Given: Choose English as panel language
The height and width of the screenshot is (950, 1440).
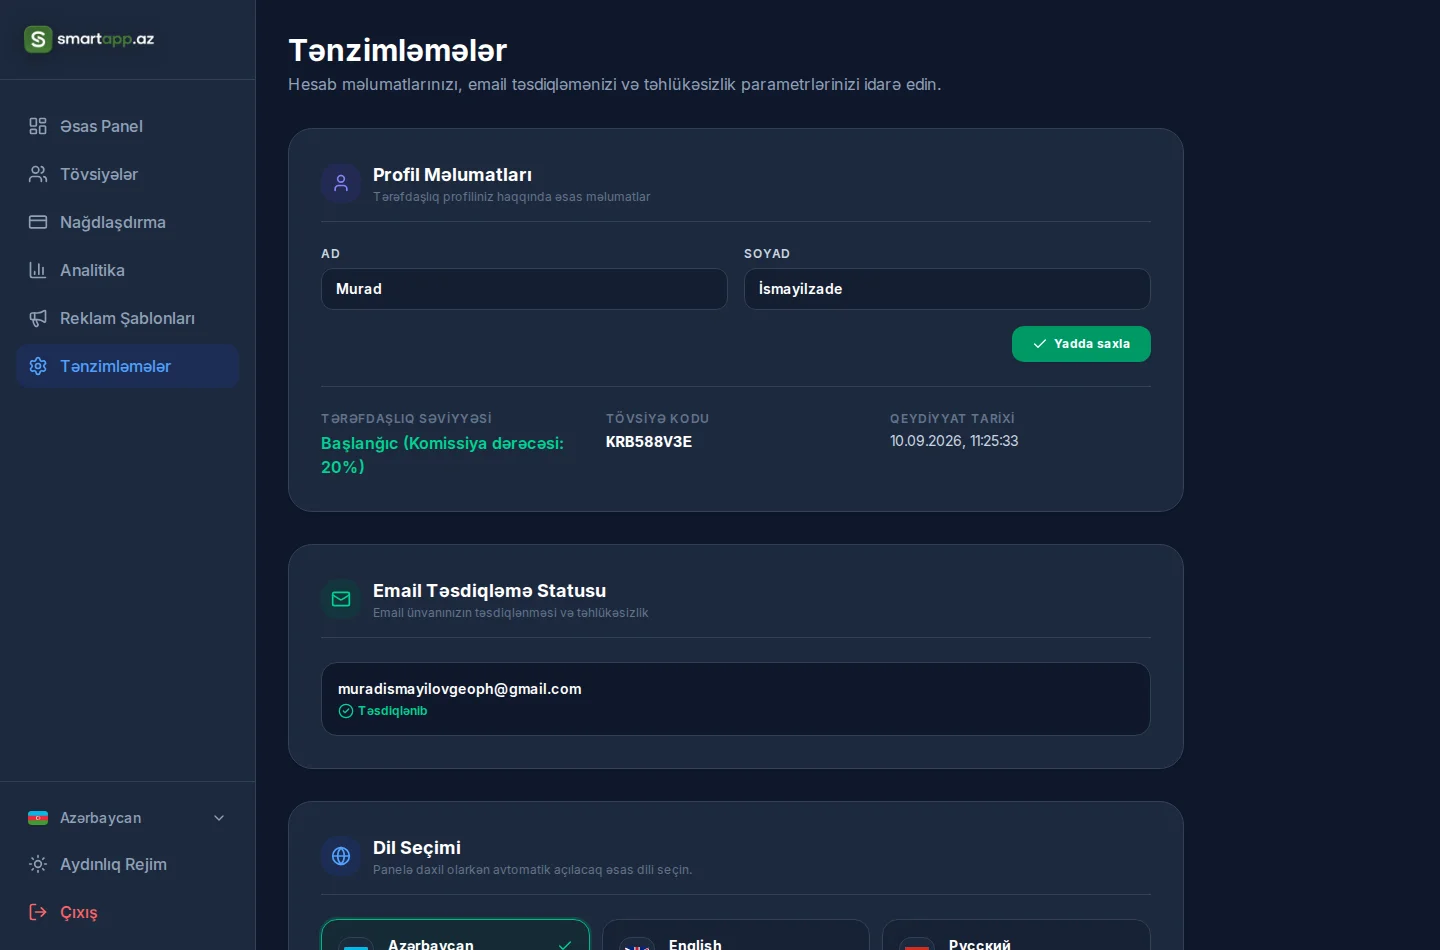Looking at the screenshot, I should coord(735,935).
